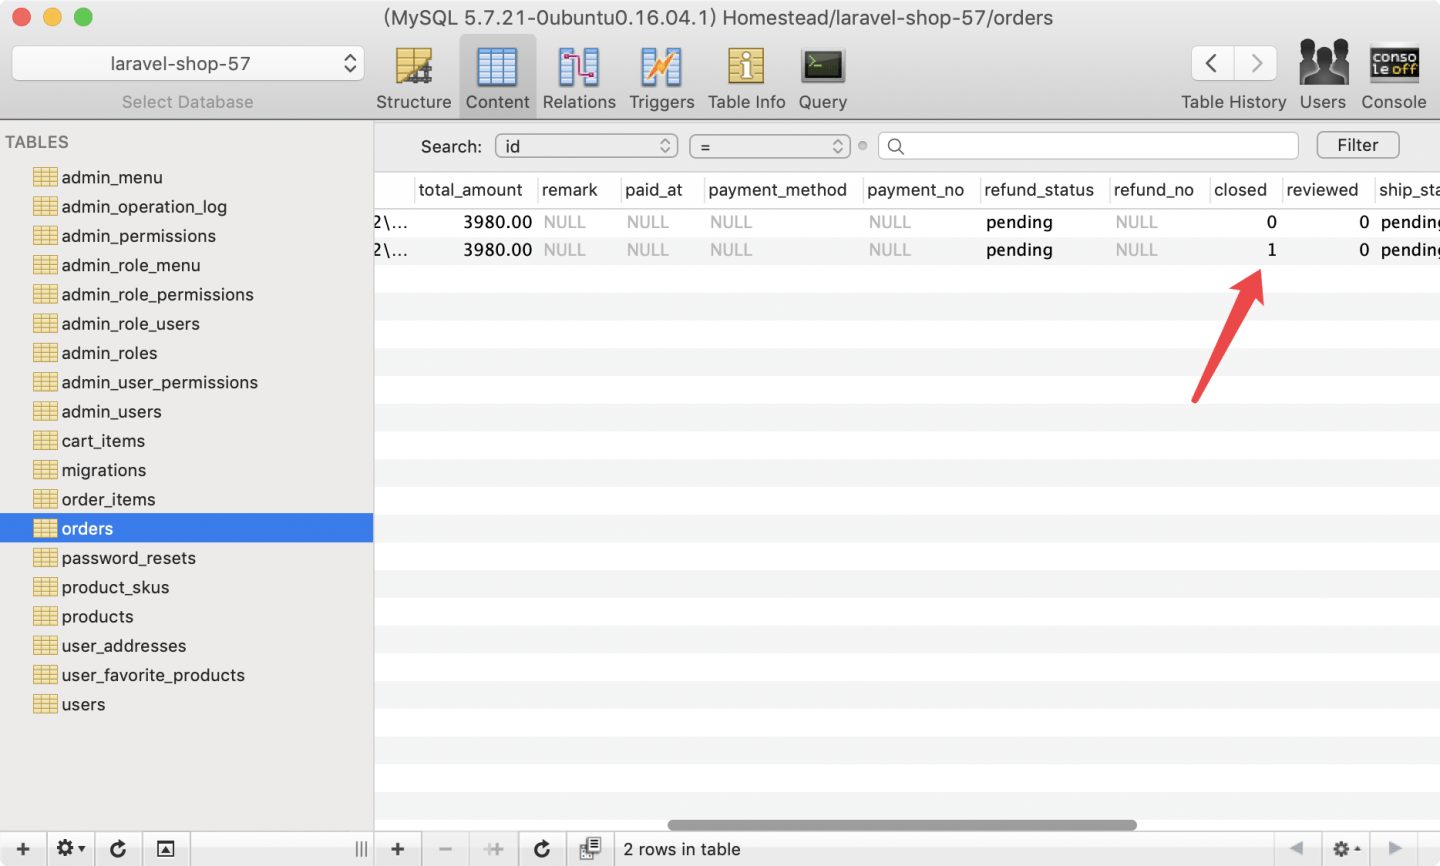This screenshot has height=866, width=1440.
Task: Sort by closed column header
Action: (x=1246, y=190)
